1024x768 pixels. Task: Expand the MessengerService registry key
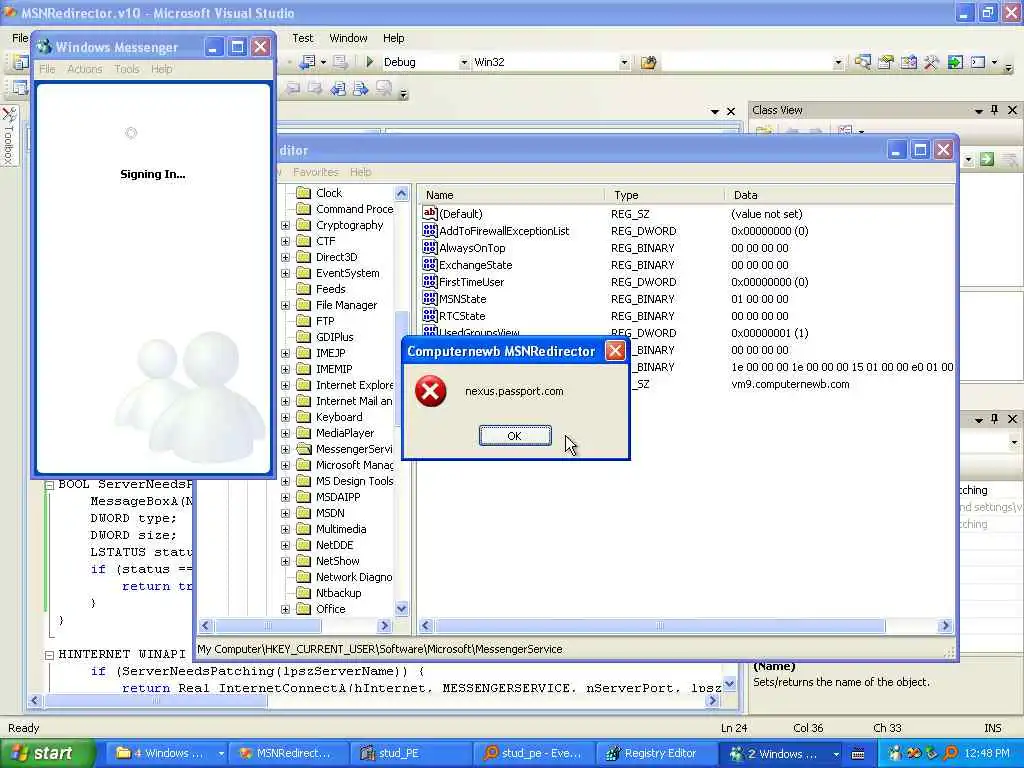click(x=285, y=449)
